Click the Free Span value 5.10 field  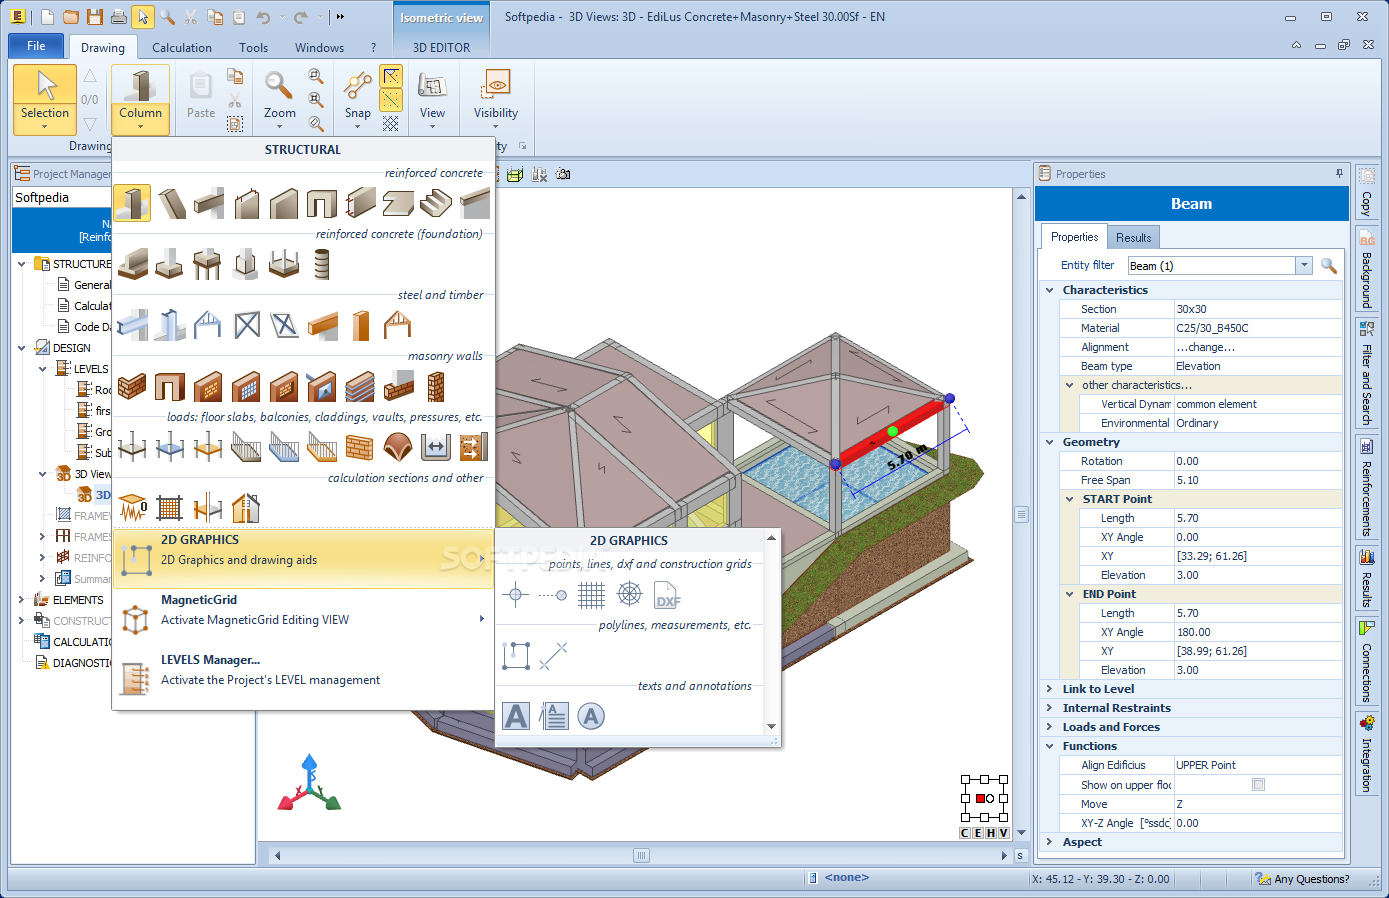click(1257, 480)
